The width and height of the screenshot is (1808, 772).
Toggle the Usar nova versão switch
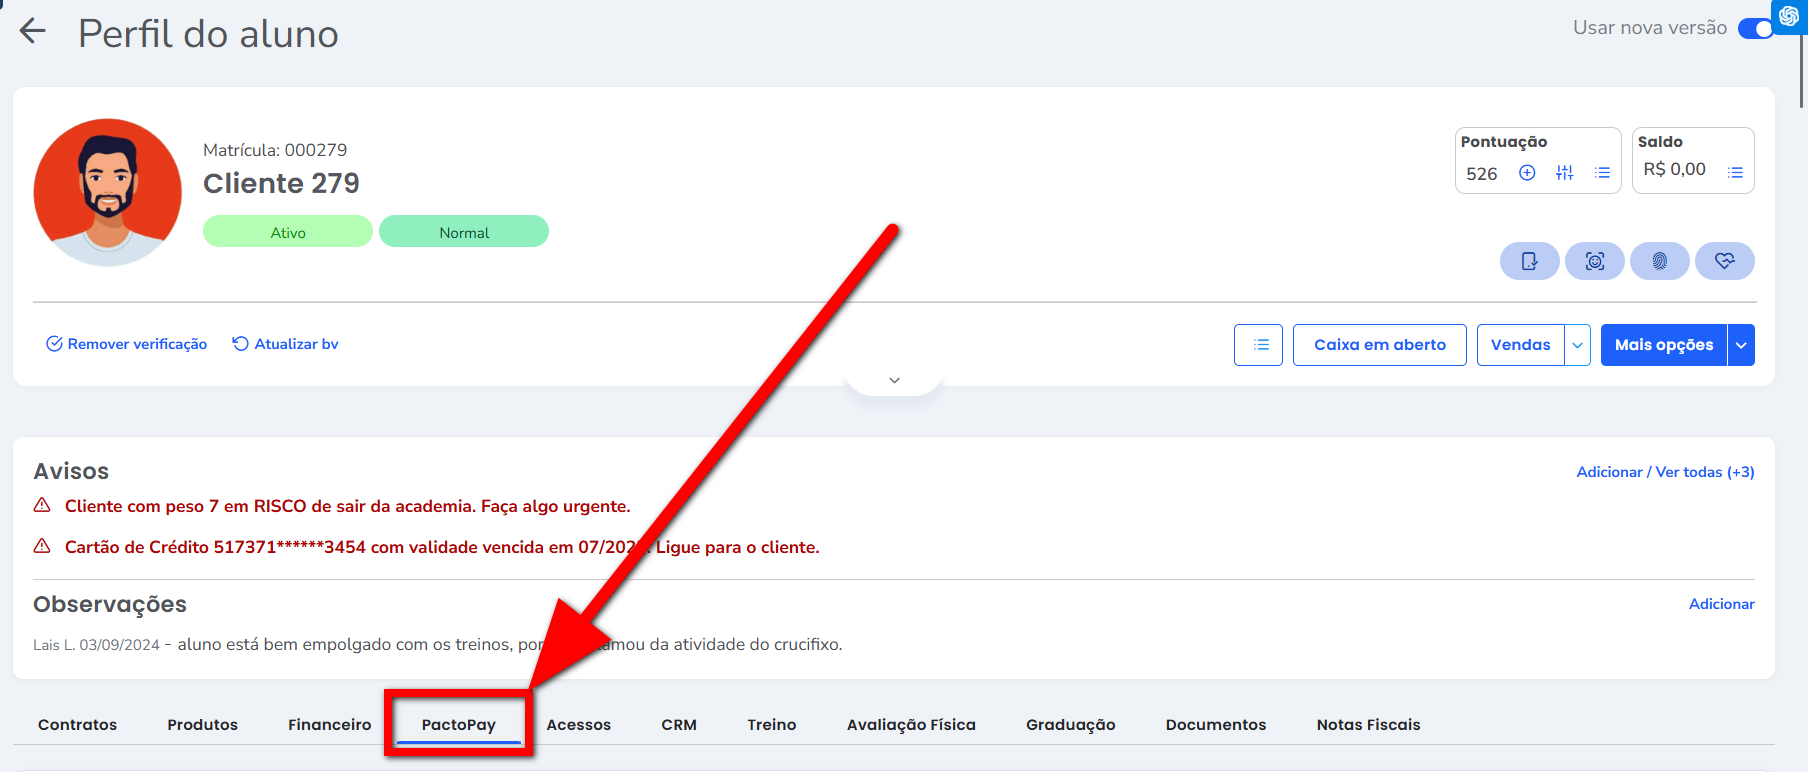(x=1756, y=28)
